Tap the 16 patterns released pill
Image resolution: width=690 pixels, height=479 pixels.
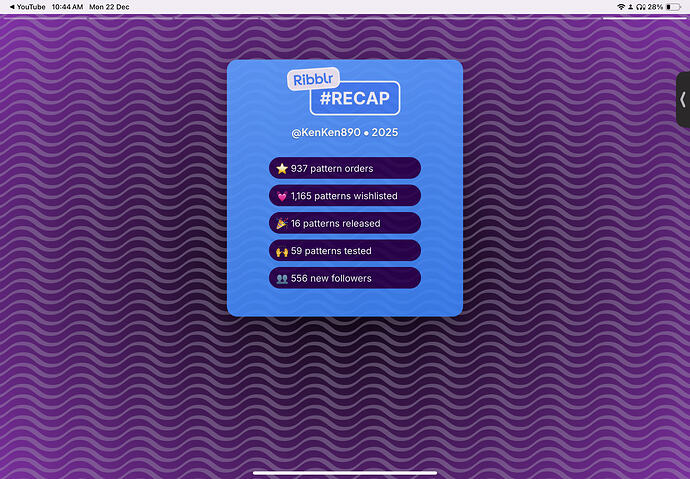(345, 223)
